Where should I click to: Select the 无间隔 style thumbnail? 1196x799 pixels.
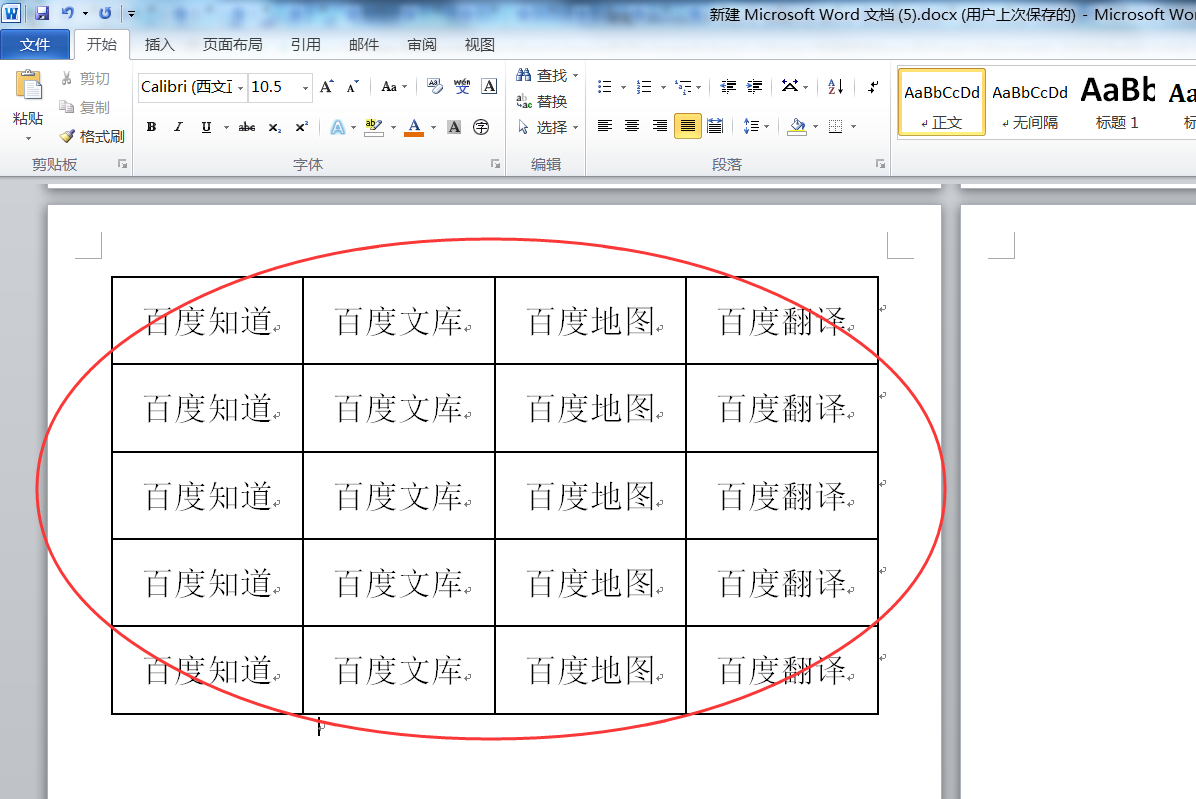pyautogui.click(x=1030, y=102)
